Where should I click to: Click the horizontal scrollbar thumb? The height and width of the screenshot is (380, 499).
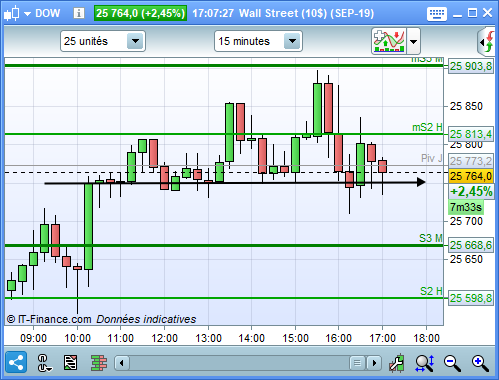tap(357, 363)
